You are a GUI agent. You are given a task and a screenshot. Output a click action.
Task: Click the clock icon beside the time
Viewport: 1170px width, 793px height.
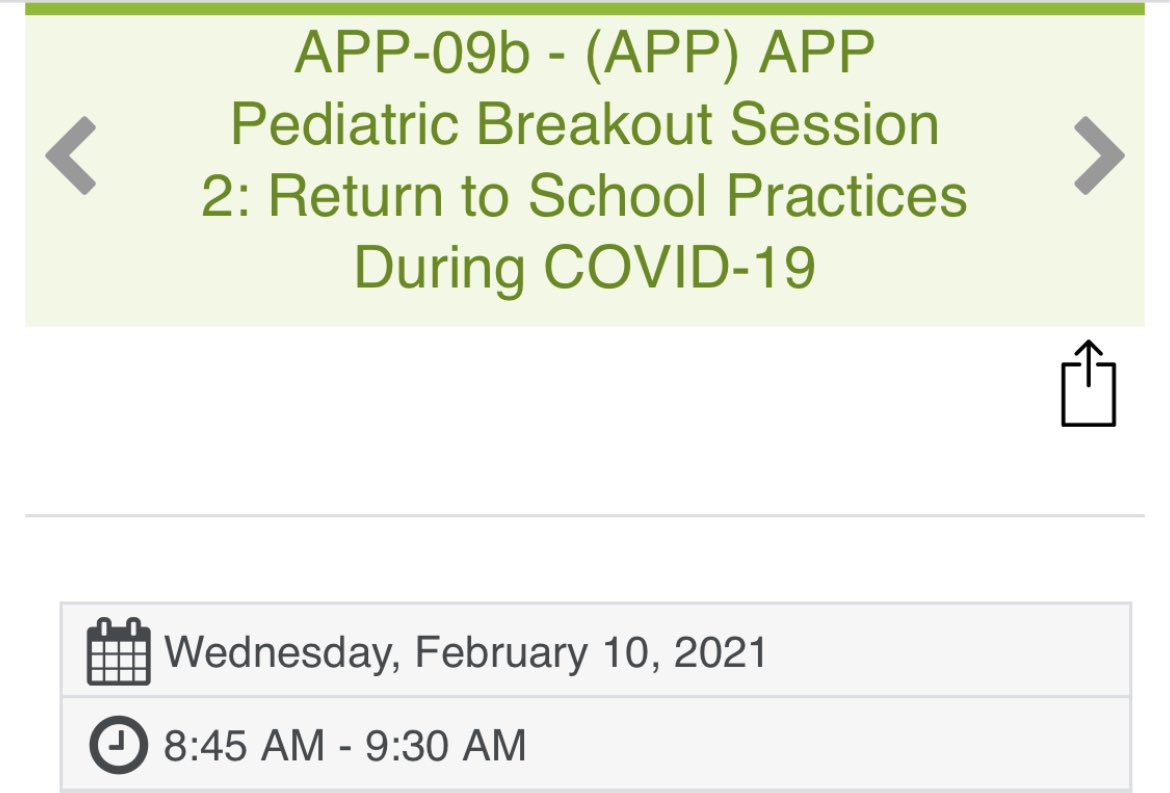tap(119, 745)
